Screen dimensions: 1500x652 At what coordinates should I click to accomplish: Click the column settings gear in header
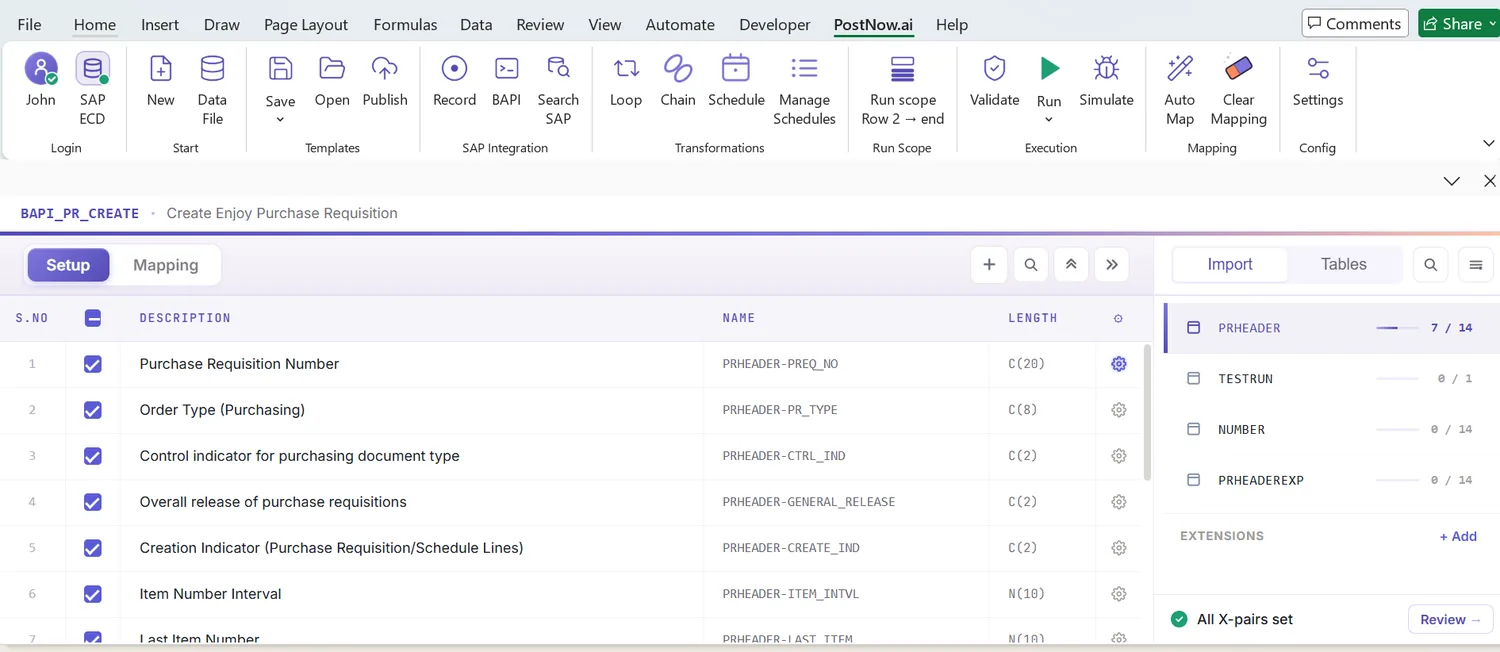1118,318
